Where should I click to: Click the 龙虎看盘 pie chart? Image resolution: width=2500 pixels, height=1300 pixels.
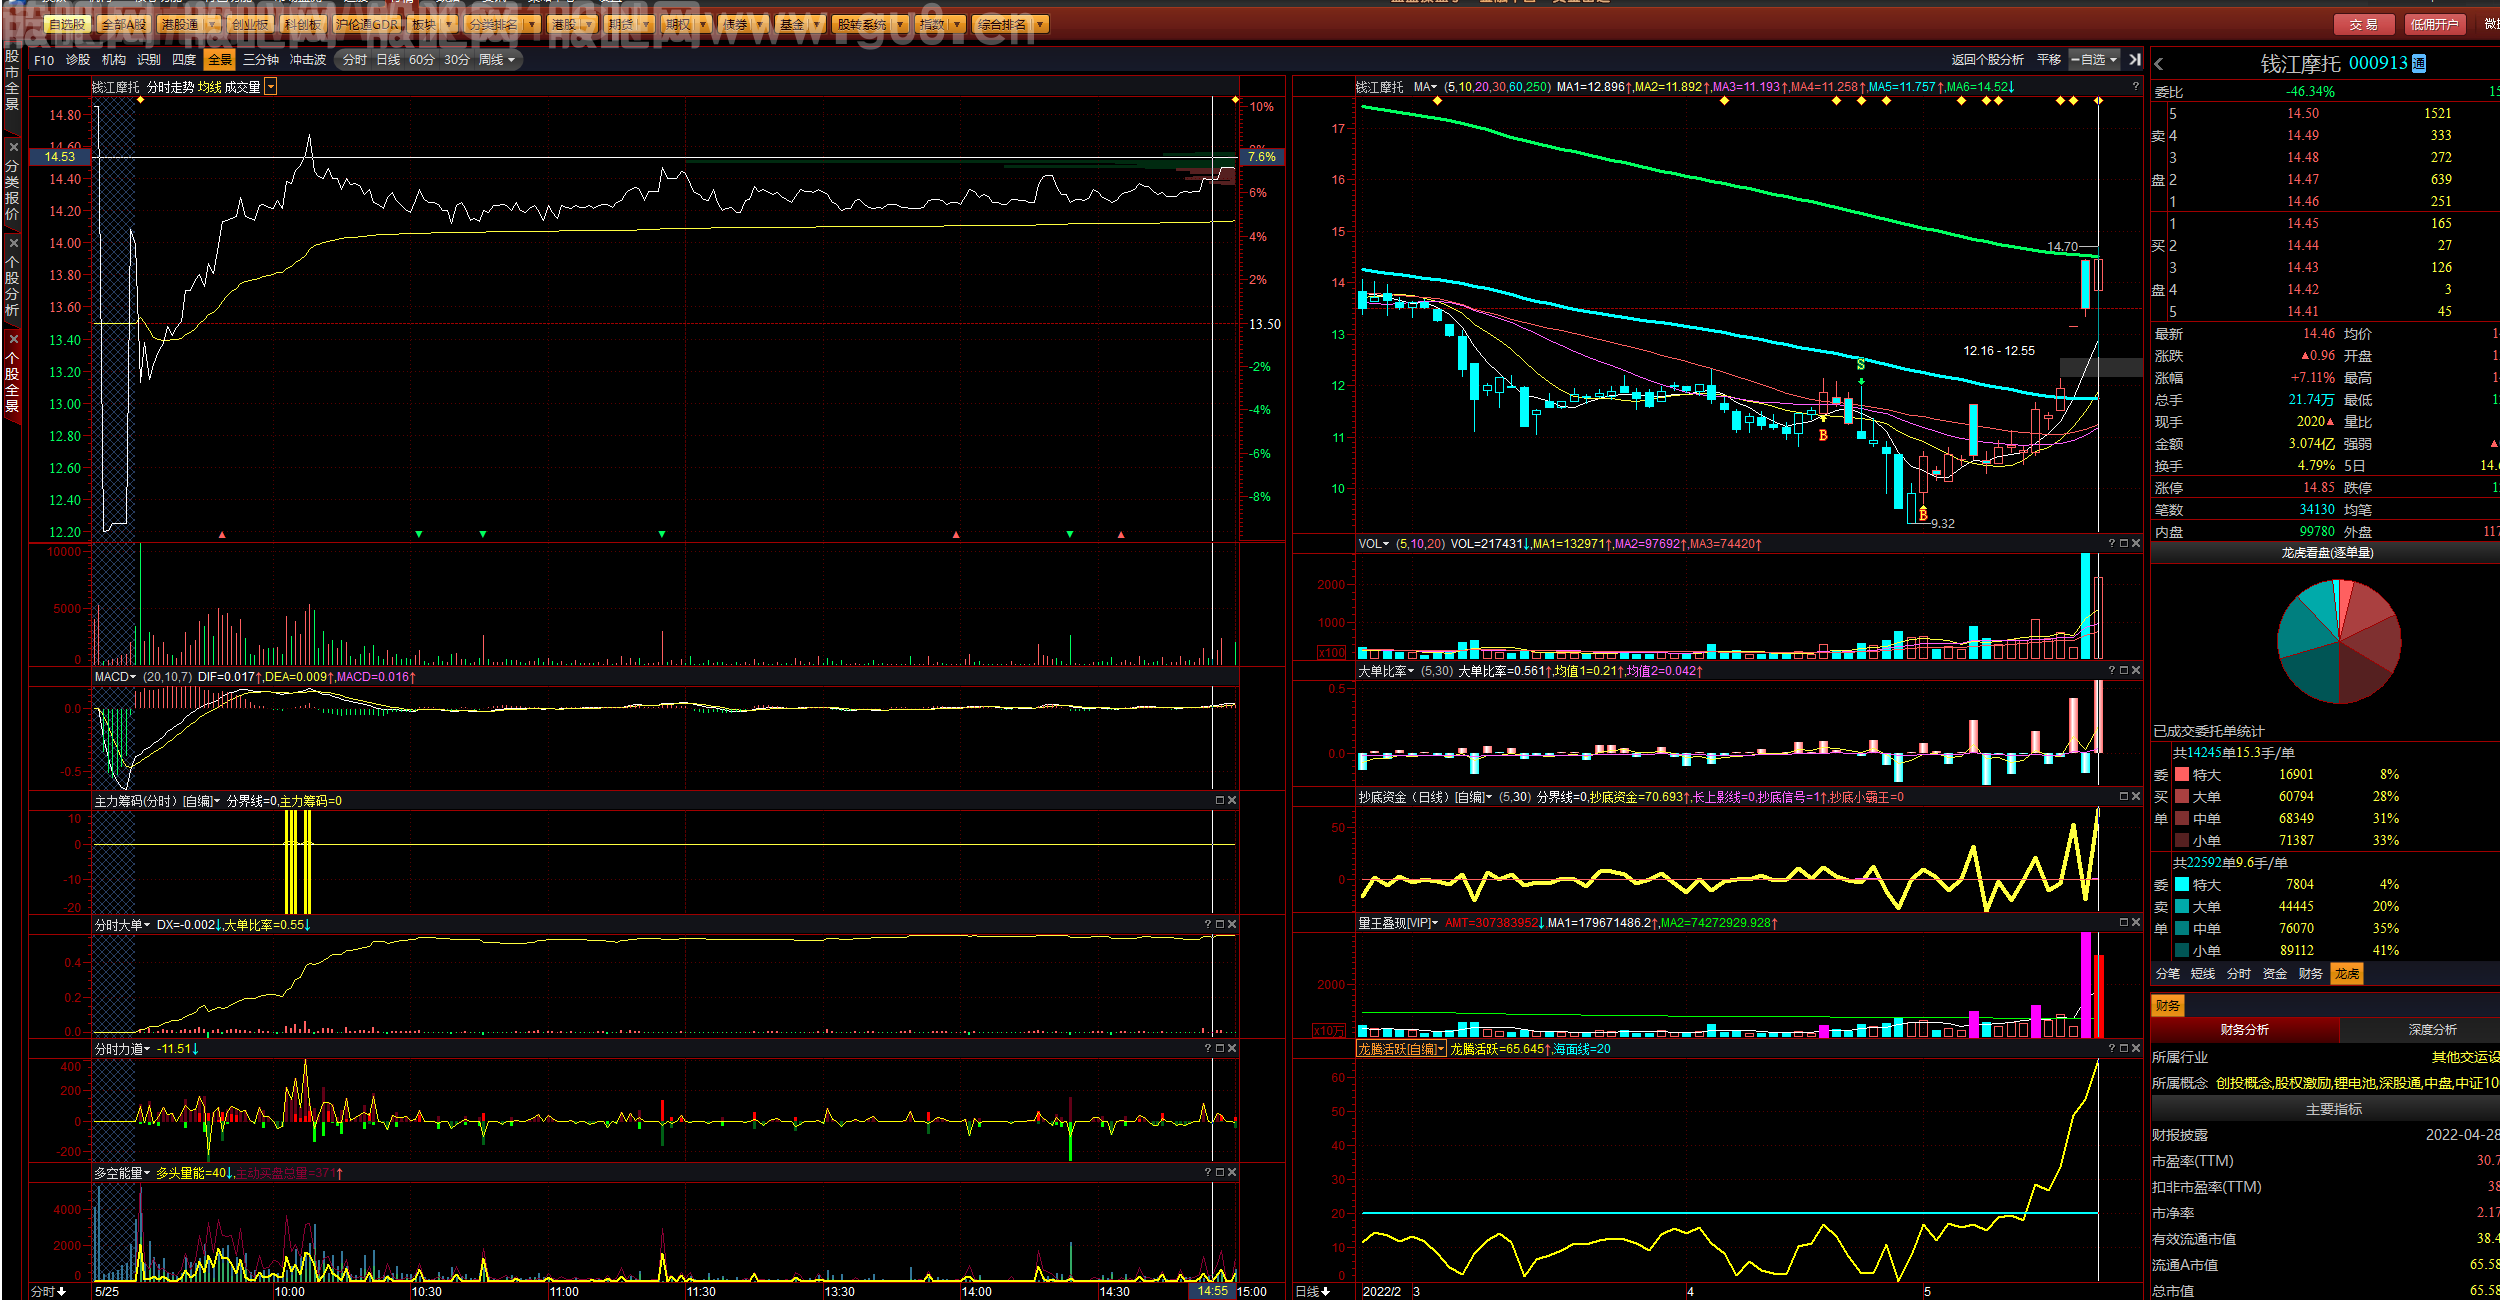point(2339,641)
